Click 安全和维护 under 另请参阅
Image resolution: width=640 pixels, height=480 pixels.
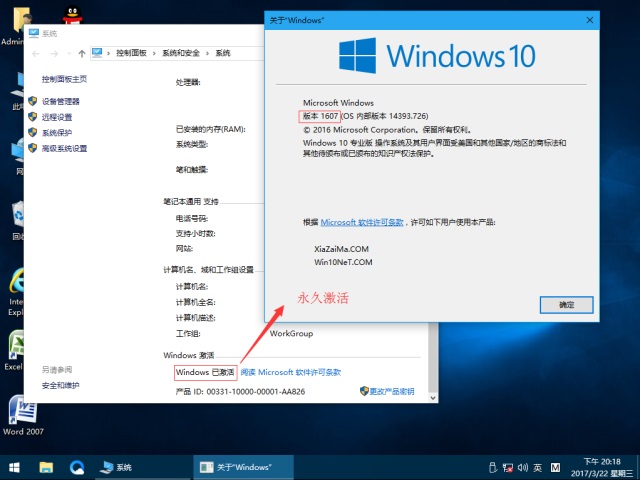click(x=60, y=385)
